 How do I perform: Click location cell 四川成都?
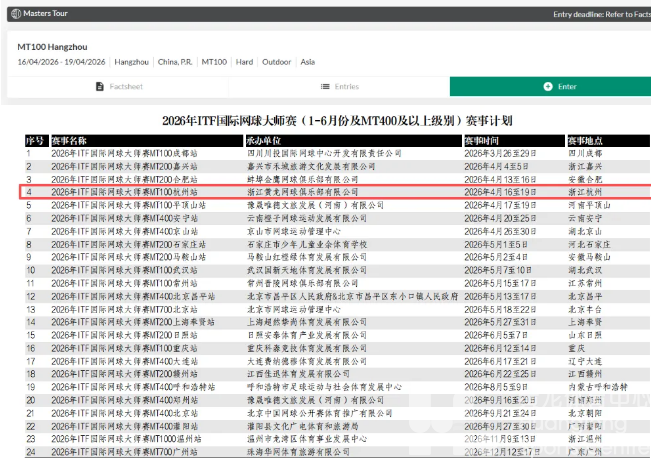click(x=585, y=154)
